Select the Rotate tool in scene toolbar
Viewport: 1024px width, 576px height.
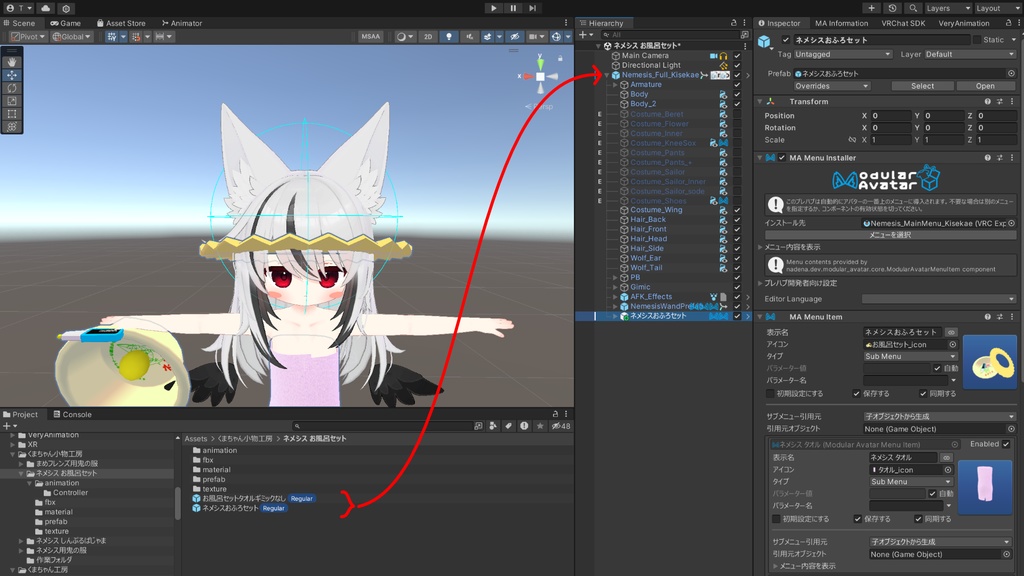[x=12, y=88]
